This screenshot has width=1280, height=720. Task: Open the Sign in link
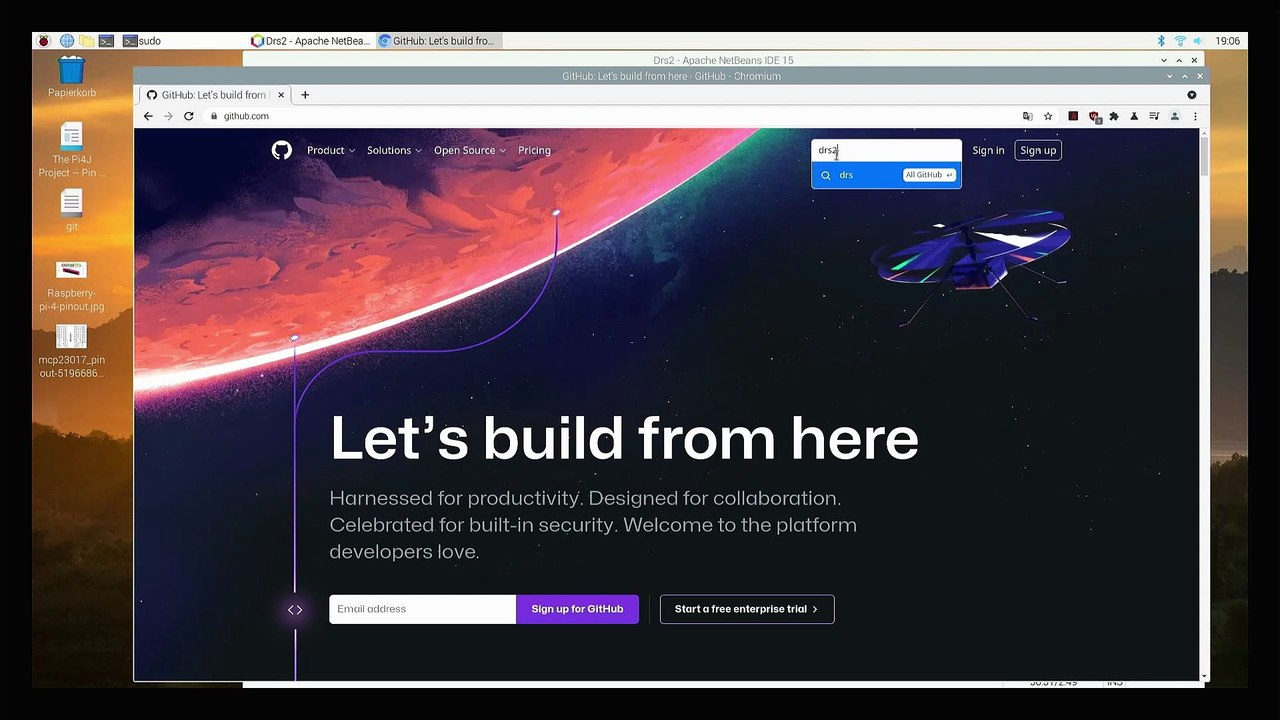988,150
